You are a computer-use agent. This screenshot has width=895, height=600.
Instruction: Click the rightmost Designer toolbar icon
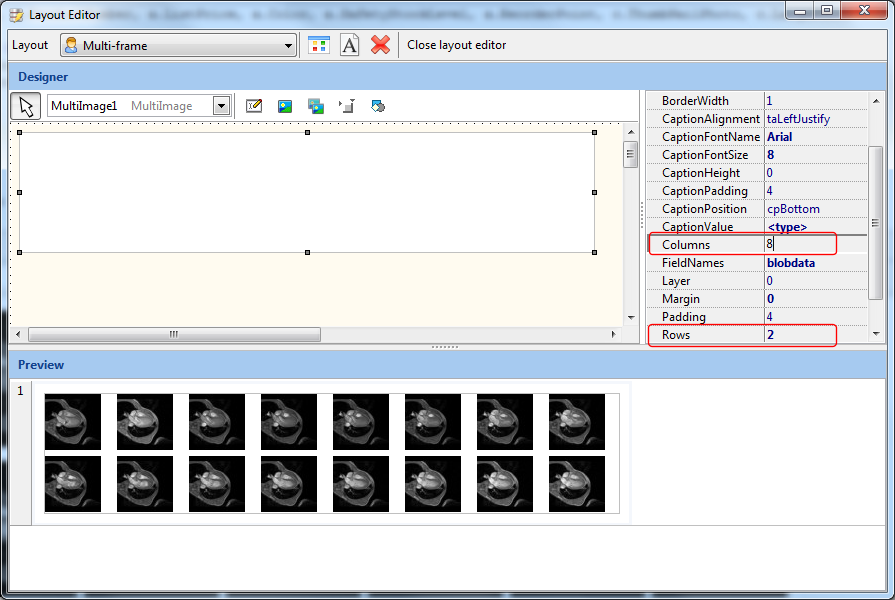tap(378, 106)
